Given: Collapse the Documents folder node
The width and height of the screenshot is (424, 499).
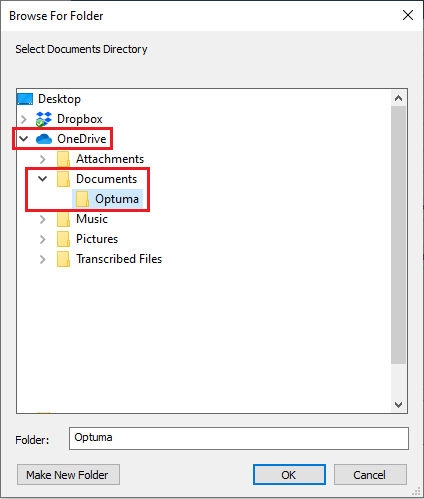Looking at the screenshot, I should click(43, 179).
